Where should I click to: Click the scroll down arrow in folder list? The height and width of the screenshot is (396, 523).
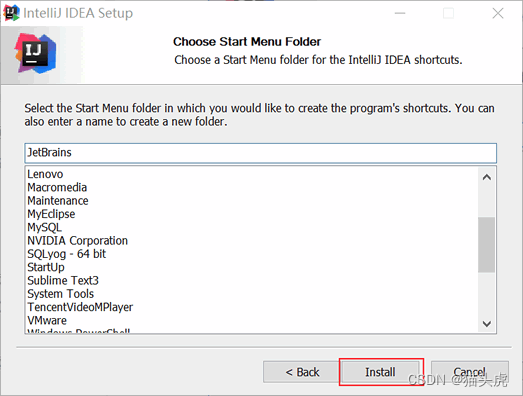pyautogui.click(x=487, y=323)
